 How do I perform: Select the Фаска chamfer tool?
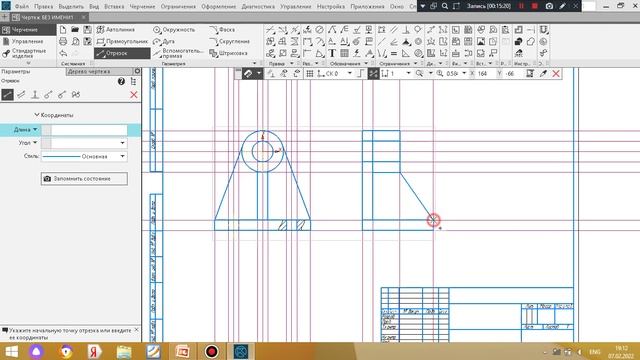pyautogui.click(x=222, y=30)
